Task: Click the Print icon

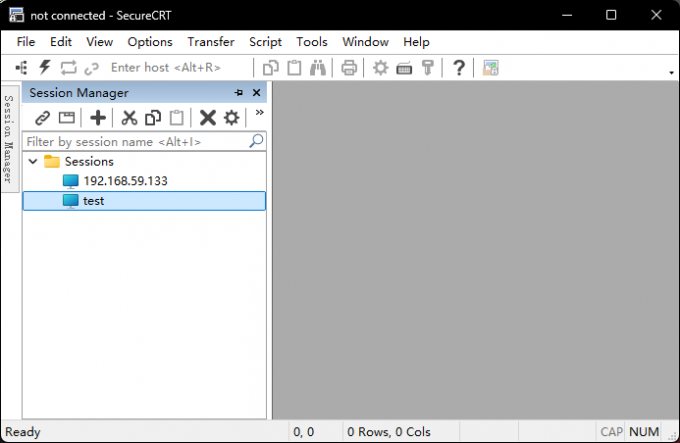Action: point(349,68)
